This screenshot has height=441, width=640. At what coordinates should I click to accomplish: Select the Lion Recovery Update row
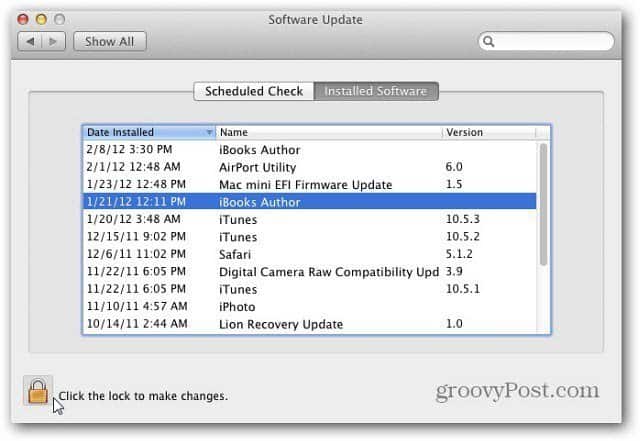309,324
